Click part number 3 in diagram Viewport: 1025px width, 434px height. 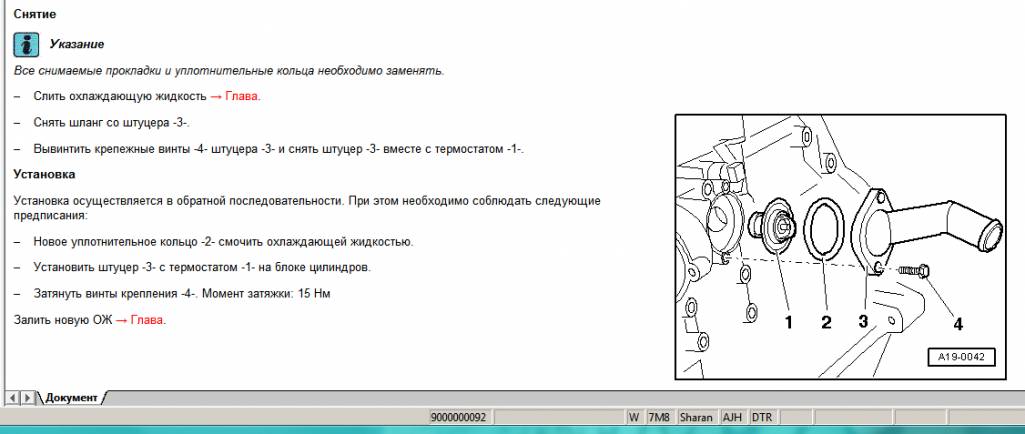tap(863, 322)
